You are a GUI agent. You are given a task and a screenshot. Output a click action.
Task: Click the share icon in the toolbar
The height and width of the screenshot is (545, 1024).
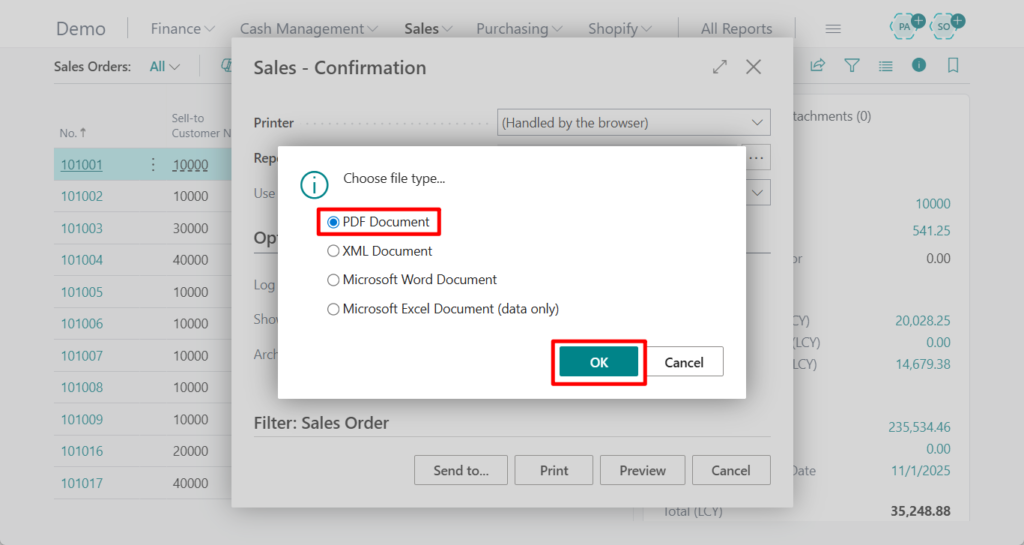coord(818,66)
